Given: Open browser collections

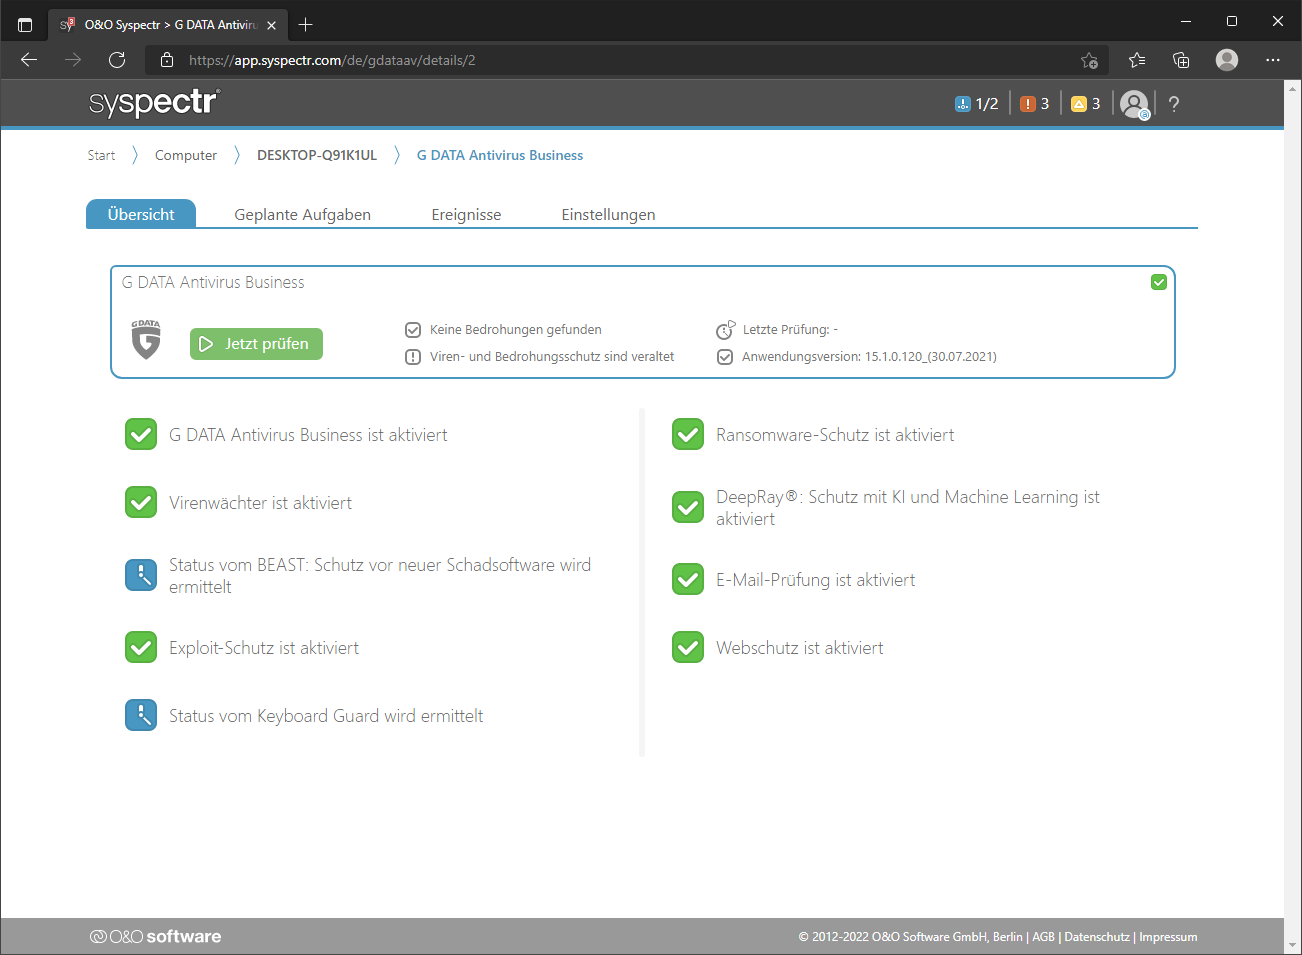Looking at the screenshot, I should [x=1181, y=60].
